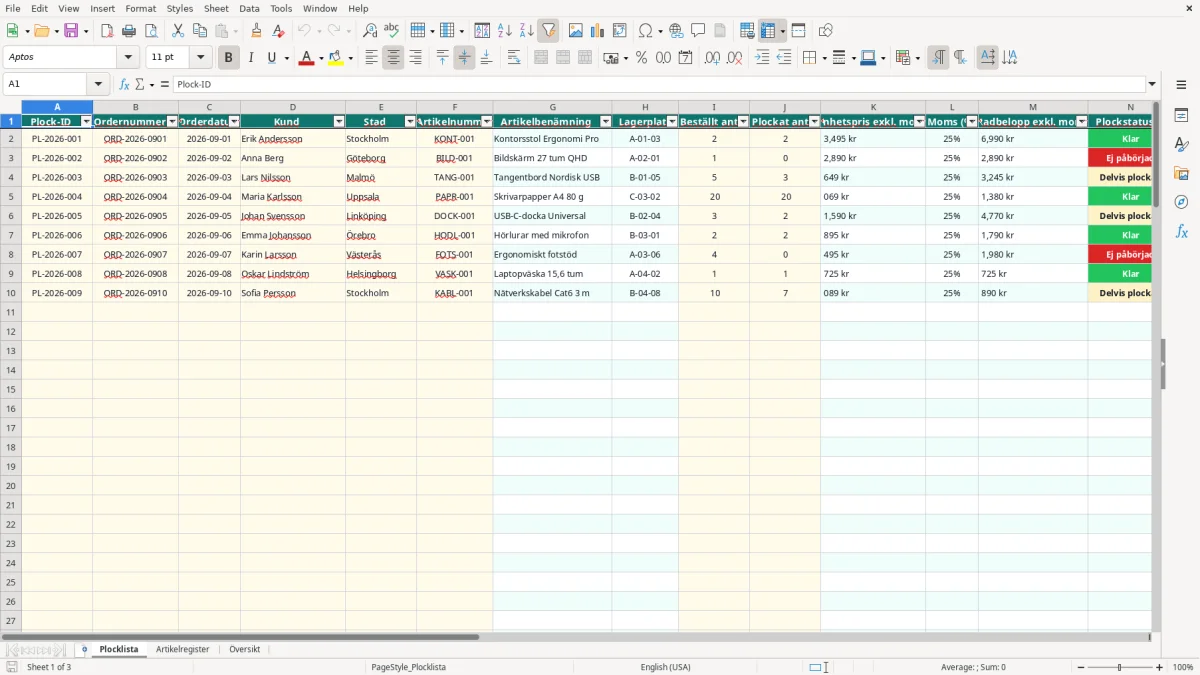The image size is (1200, 675).
Task: Format cells as percent
Action: pyautogui.click(x=642, y=58)
